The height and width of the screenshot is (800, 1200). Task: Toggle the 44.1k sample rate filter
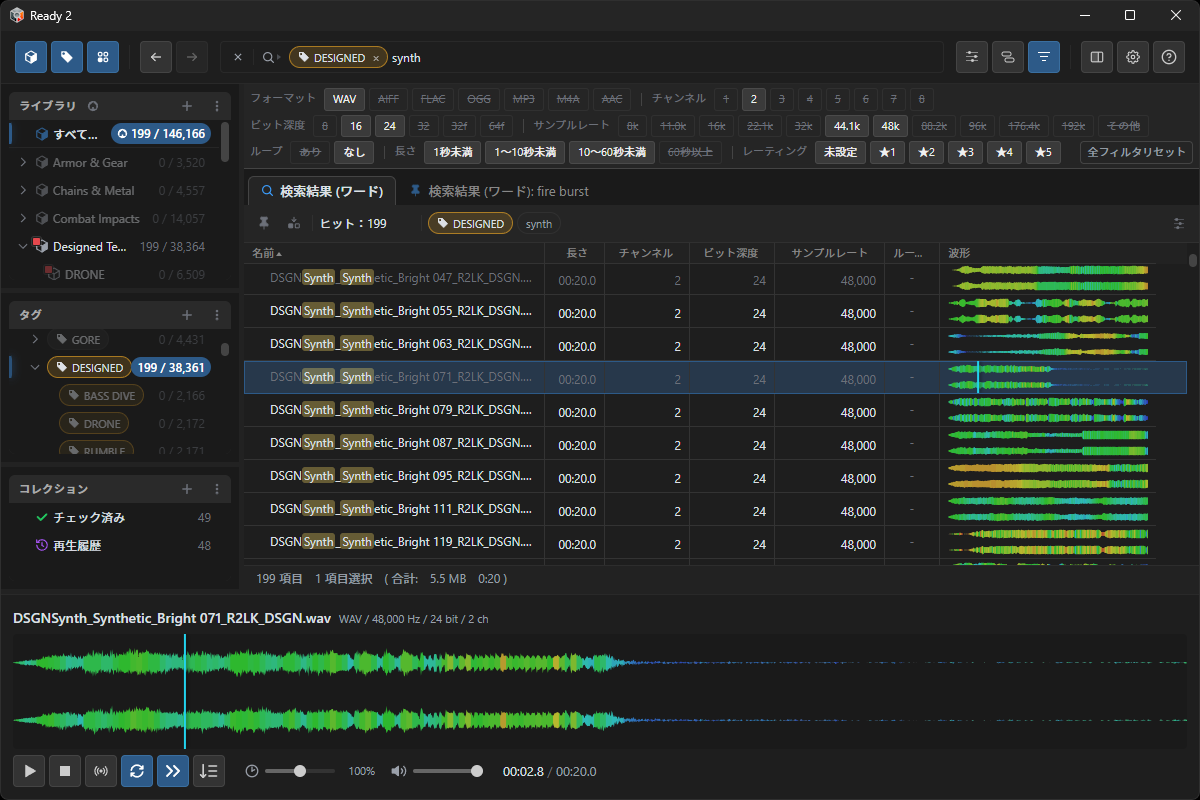click(x=847, y=126)
